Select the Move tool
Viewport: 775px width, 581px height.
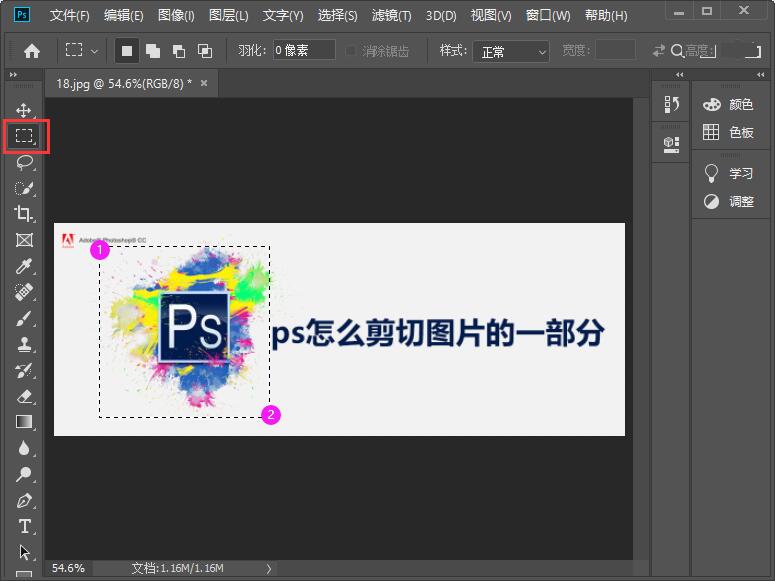coord(24,110)
